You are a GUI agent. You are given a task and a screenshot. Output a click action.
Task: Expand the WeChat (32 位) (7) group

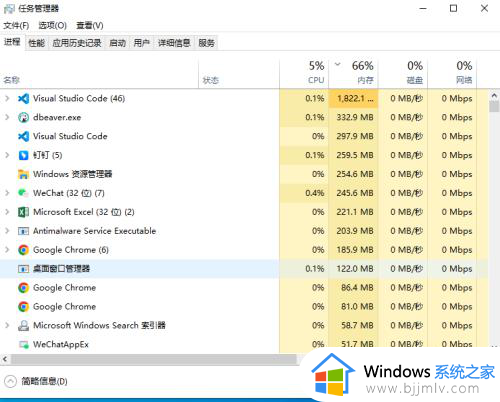pos(7,193)
